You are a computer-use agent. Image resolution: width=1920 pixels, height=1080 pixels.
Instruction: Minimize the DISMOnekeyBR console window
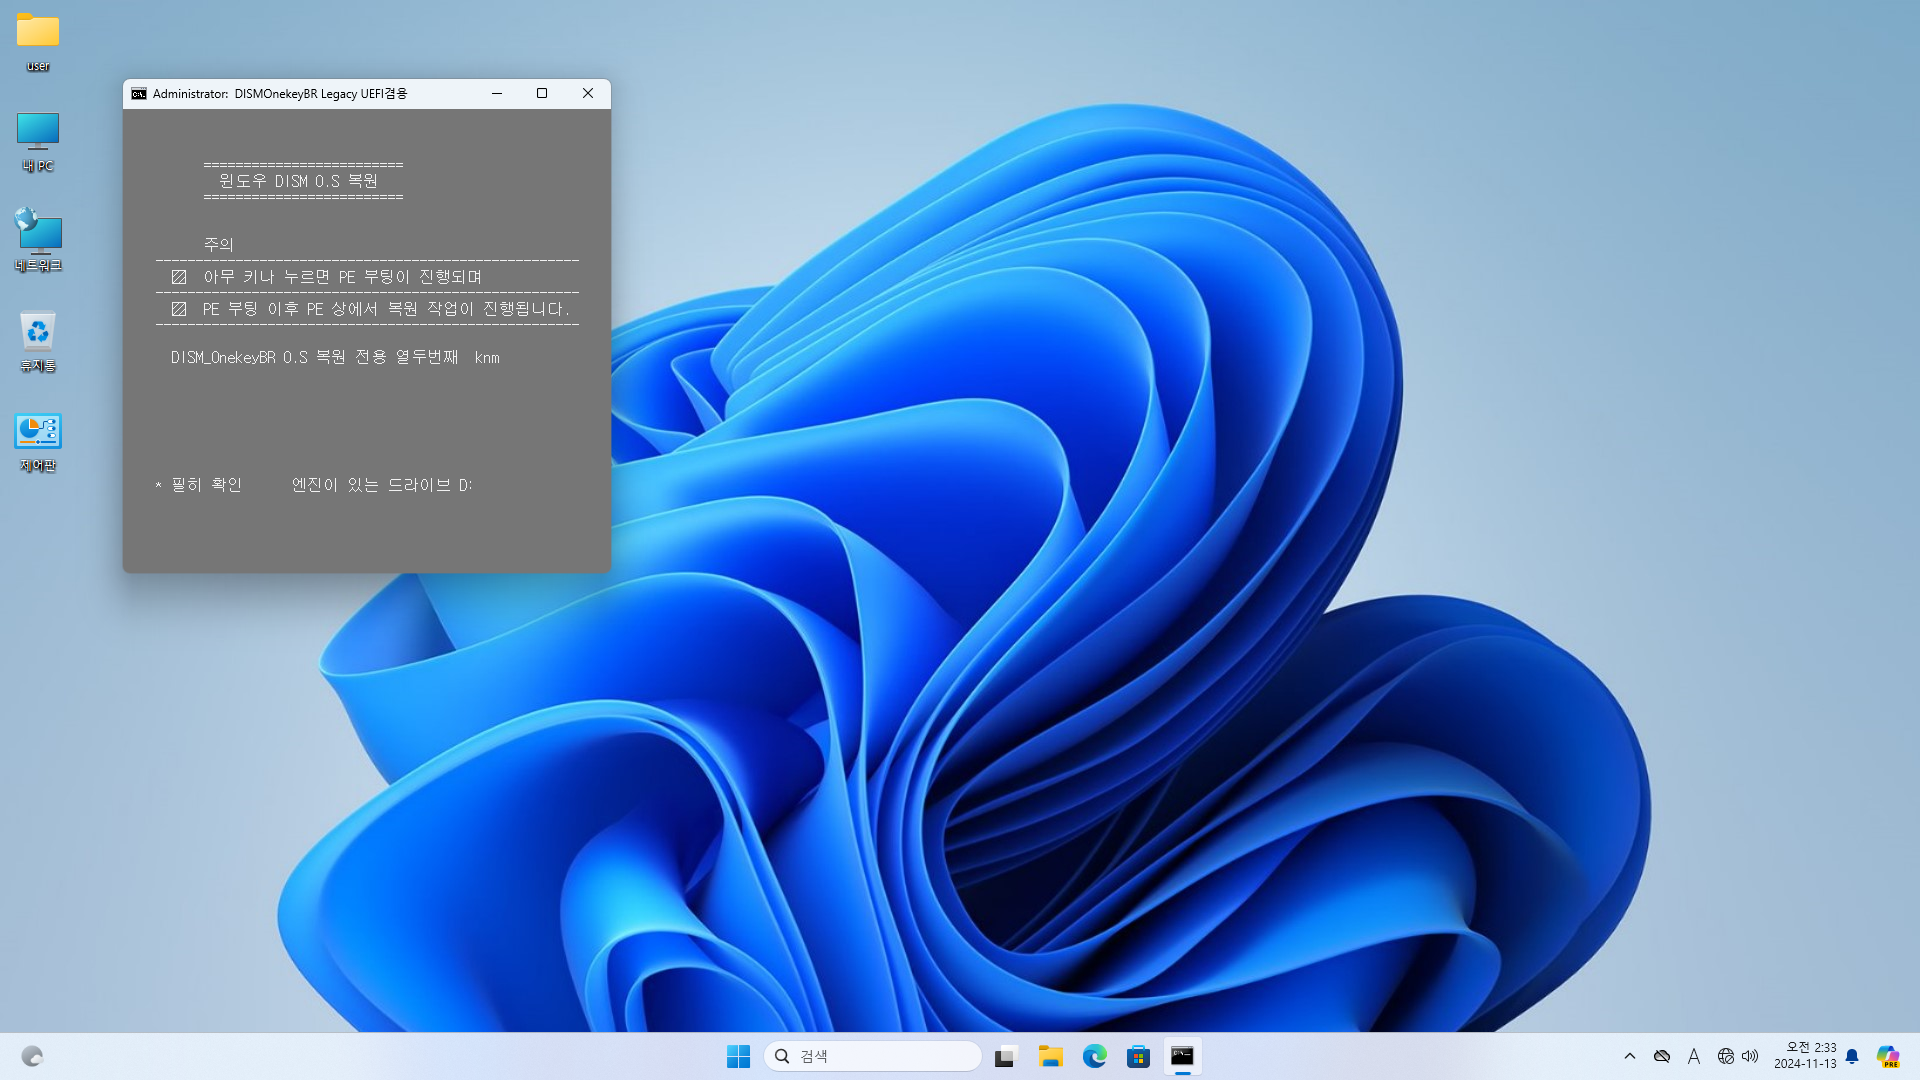[x=497, y=93]
